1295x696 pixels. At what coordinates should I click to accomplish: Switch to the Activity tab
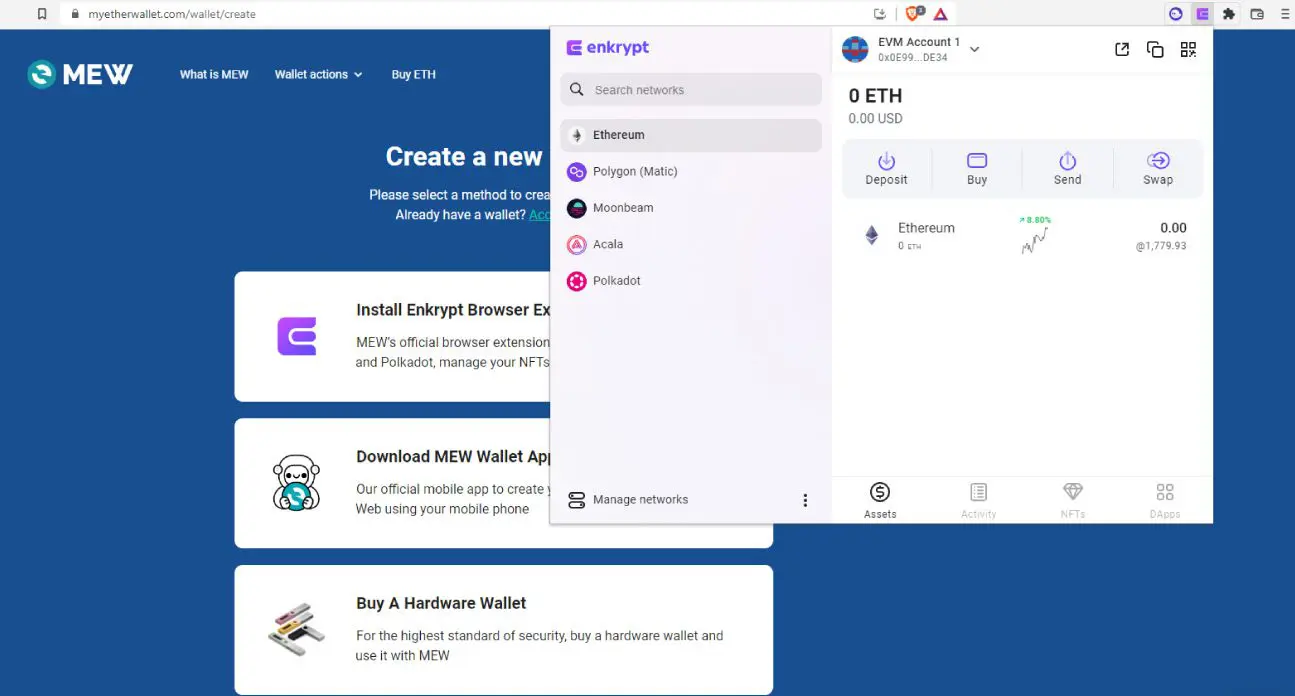coord(978,500)
